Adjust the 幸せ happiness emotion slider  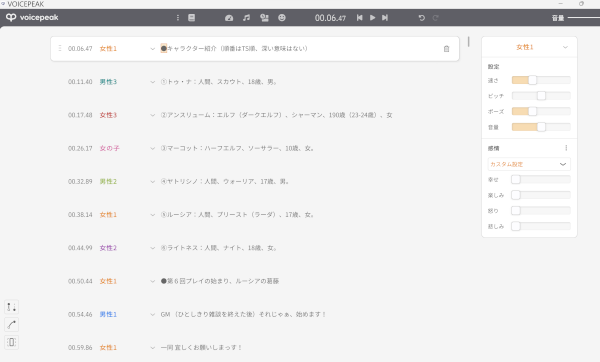(541, 179)
